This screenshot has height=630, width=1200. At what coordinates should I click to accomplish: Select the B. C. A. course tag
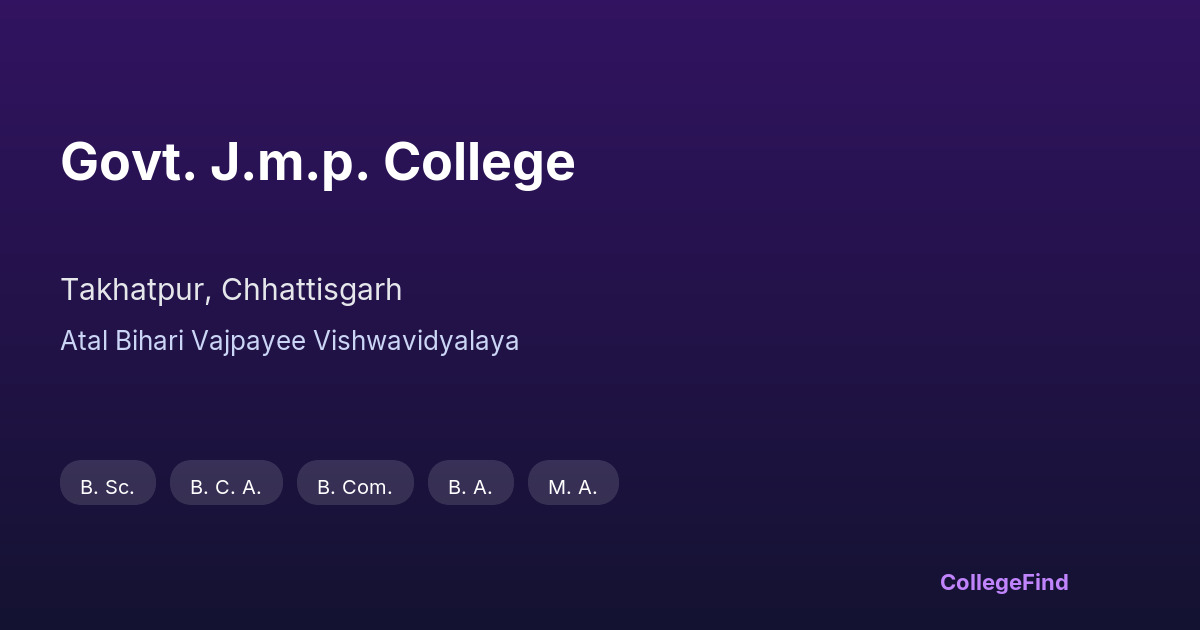[226, 483]
